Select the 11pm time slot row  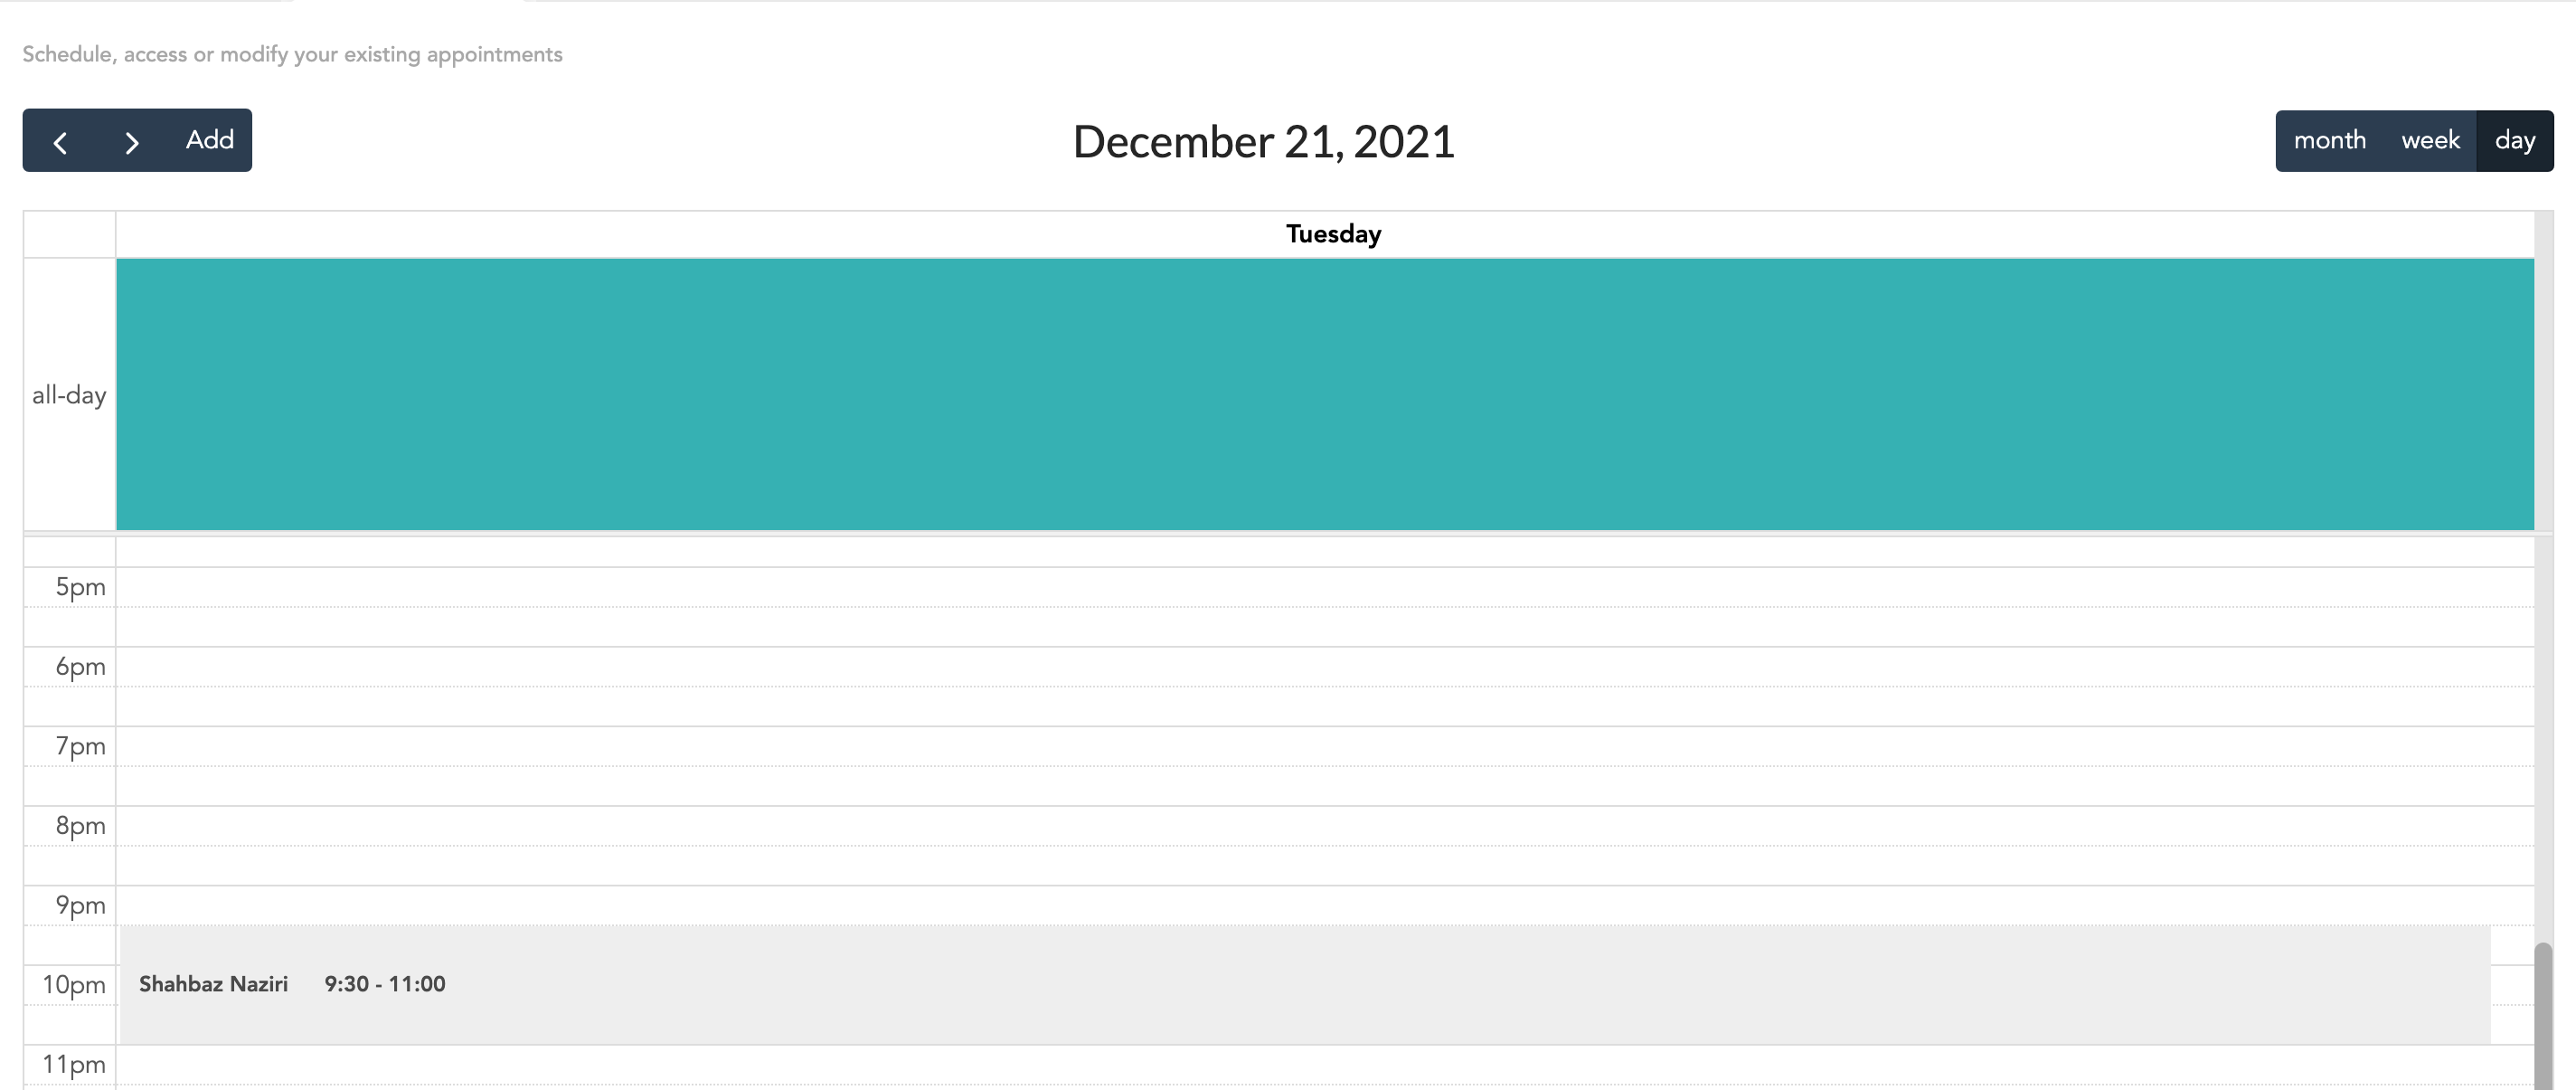(x=1324, y=1065)
